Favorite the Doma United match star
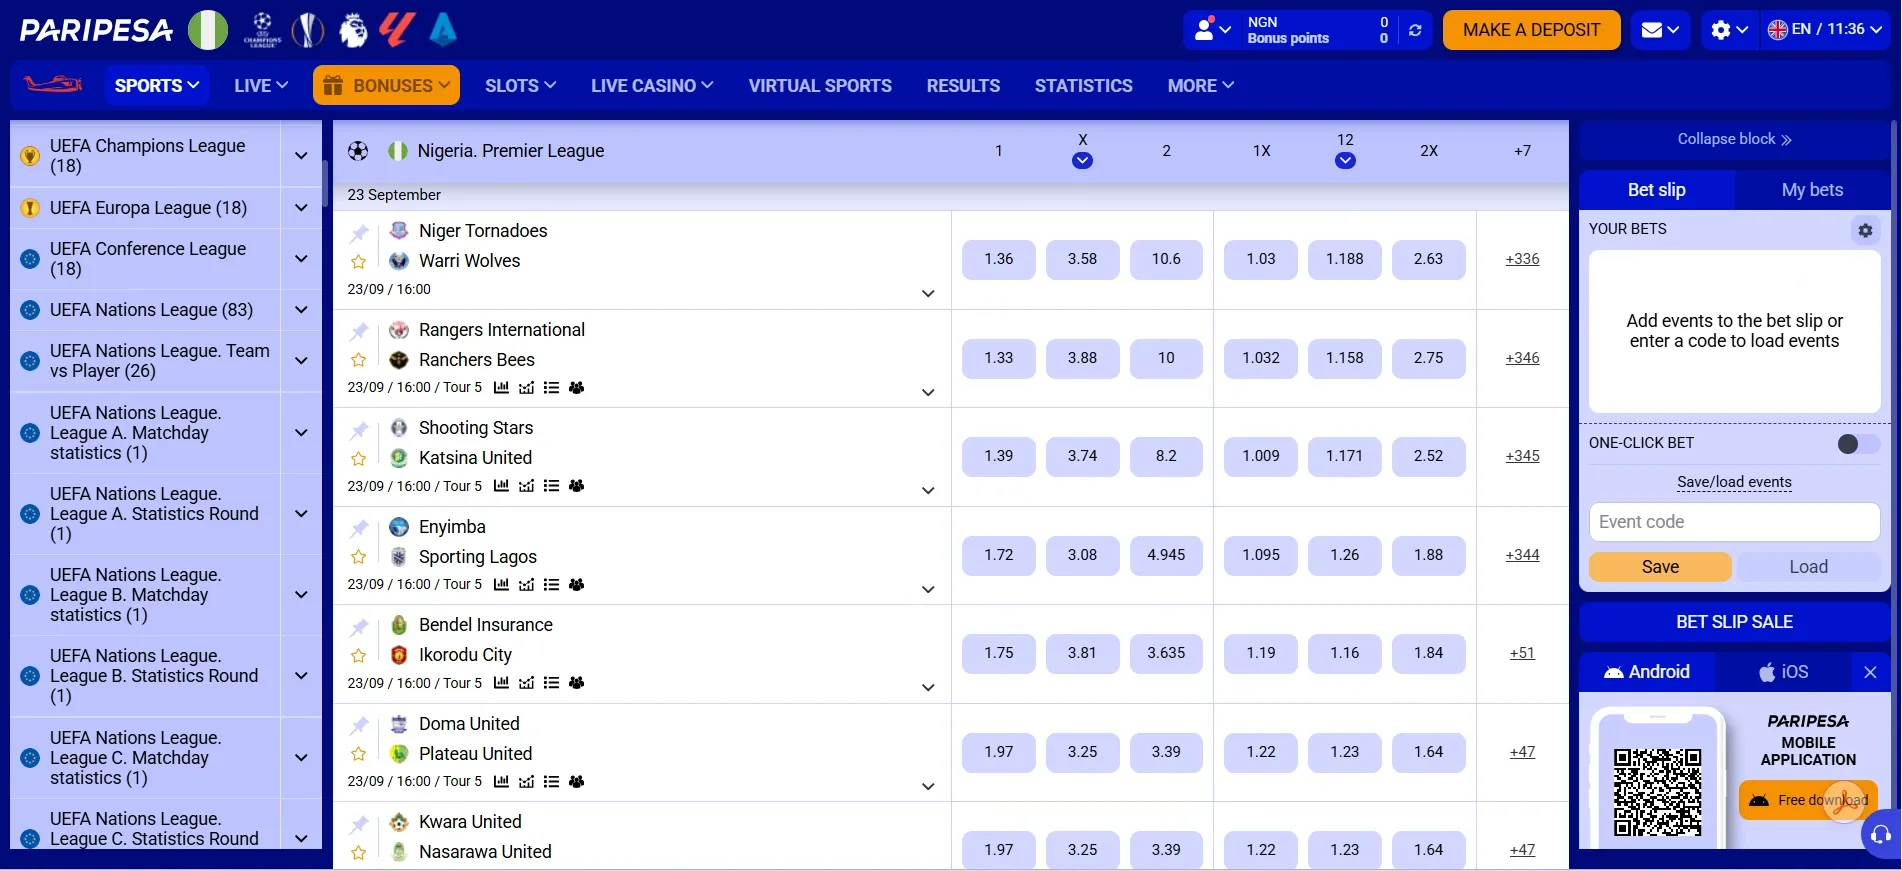Screen dimensions: 1902x871 pos(358,754)
